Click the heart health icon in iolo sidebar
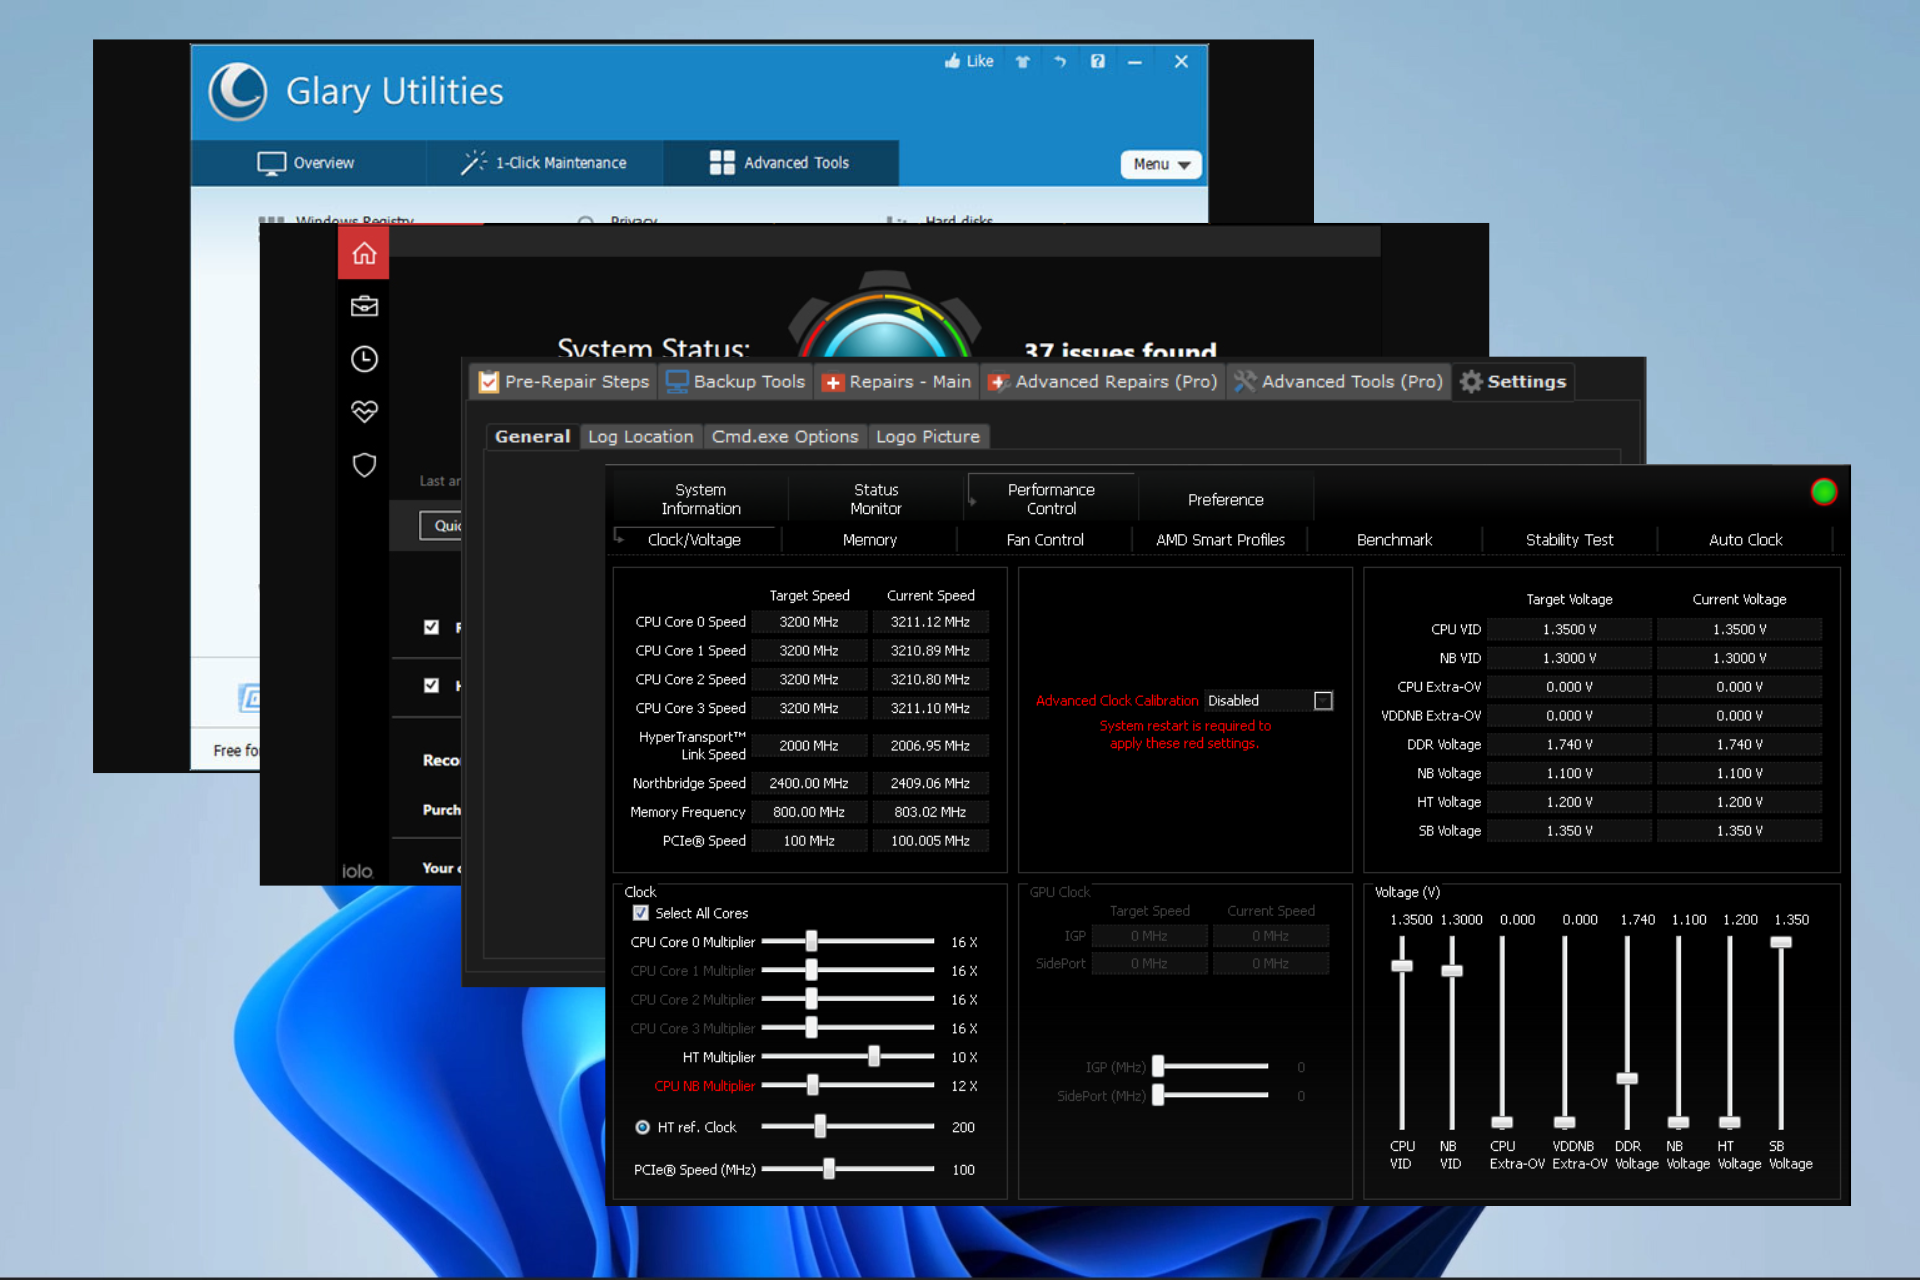The image size is (1920, 1280). (364, 411)
